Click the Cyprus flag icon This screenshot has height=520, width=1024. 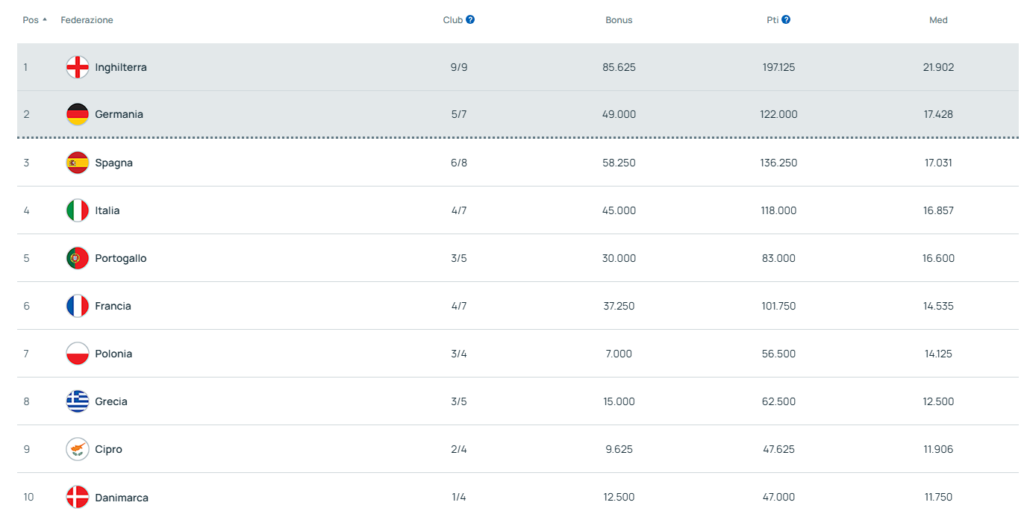(x=78, y=449)
